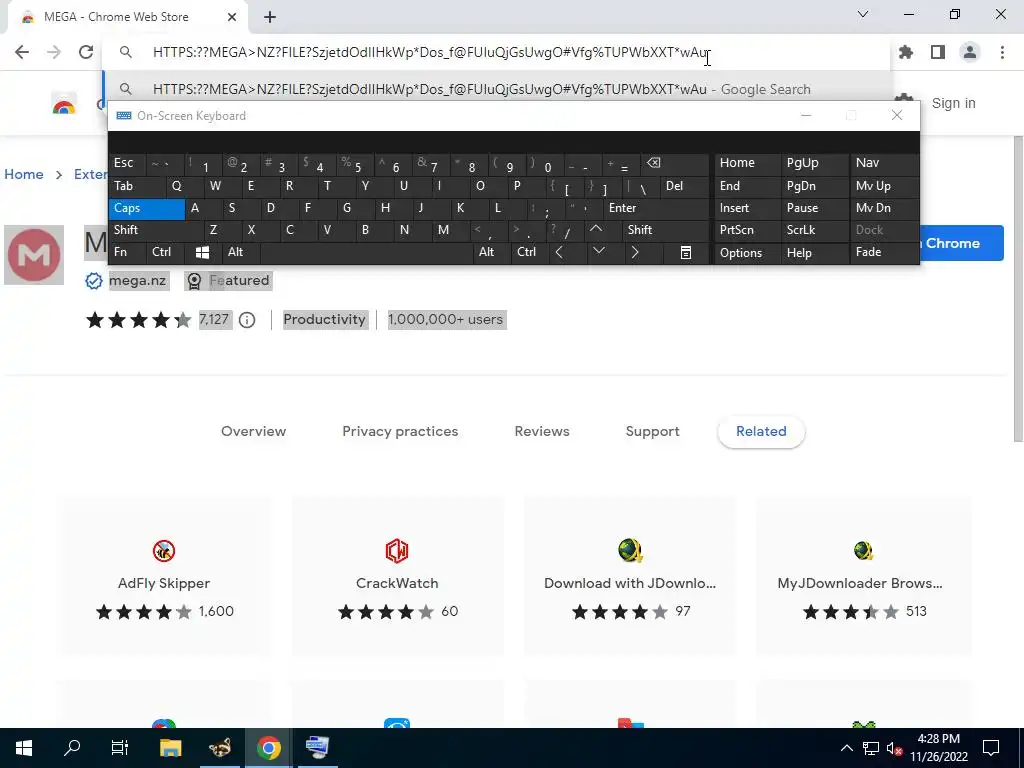
Task: Open Chrome profile avatar icon
Action: 970,52
